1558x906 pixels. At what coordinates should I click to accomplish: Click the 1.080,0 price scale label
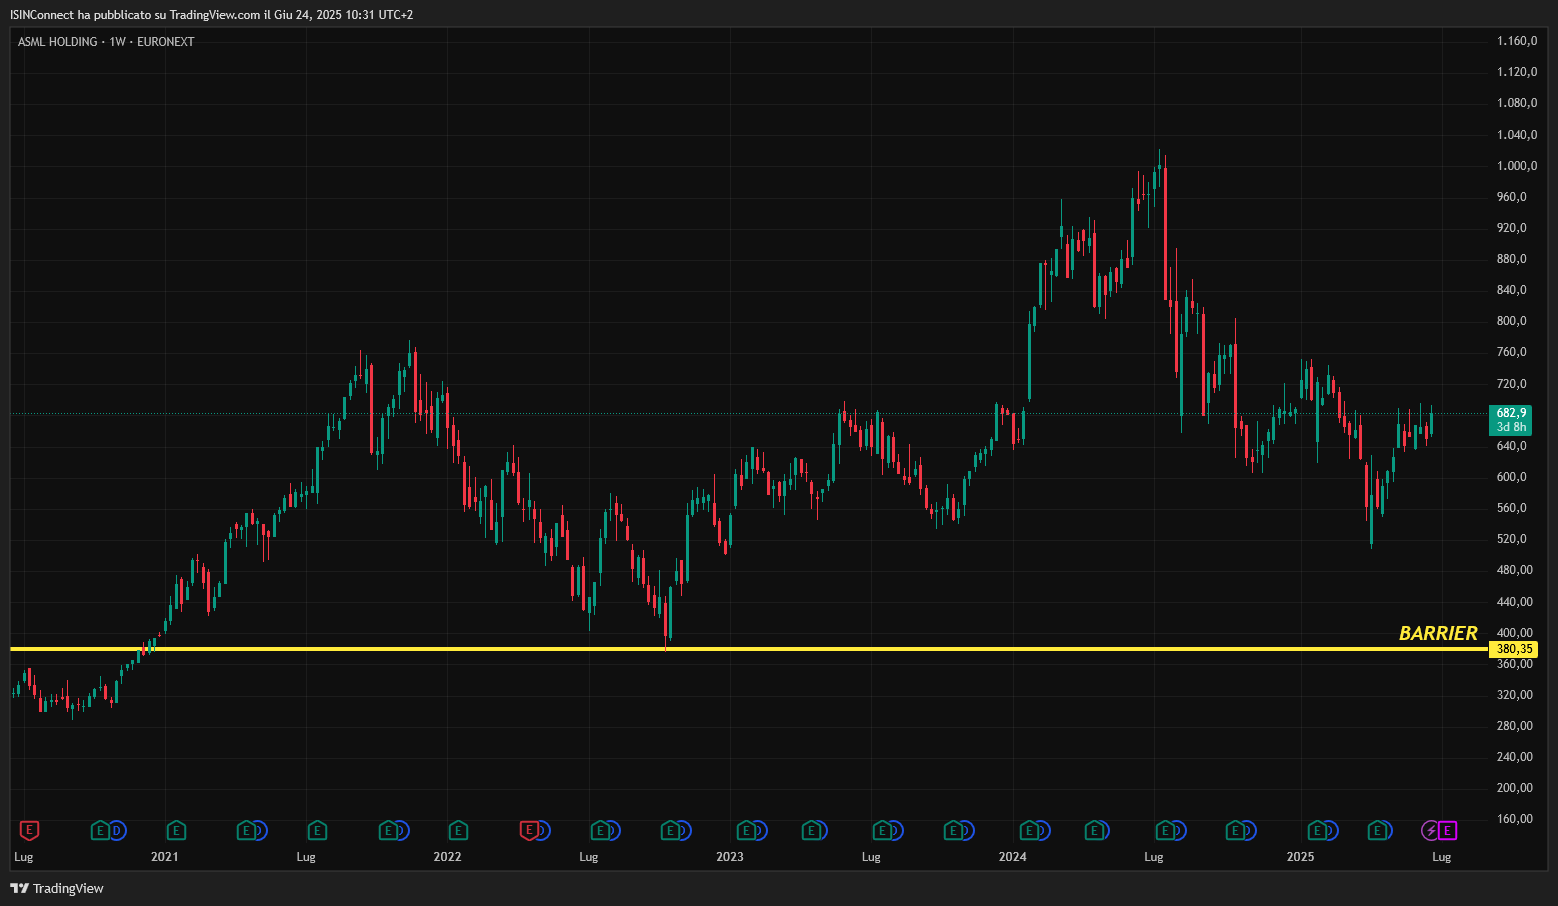(x=1517, y=103)
